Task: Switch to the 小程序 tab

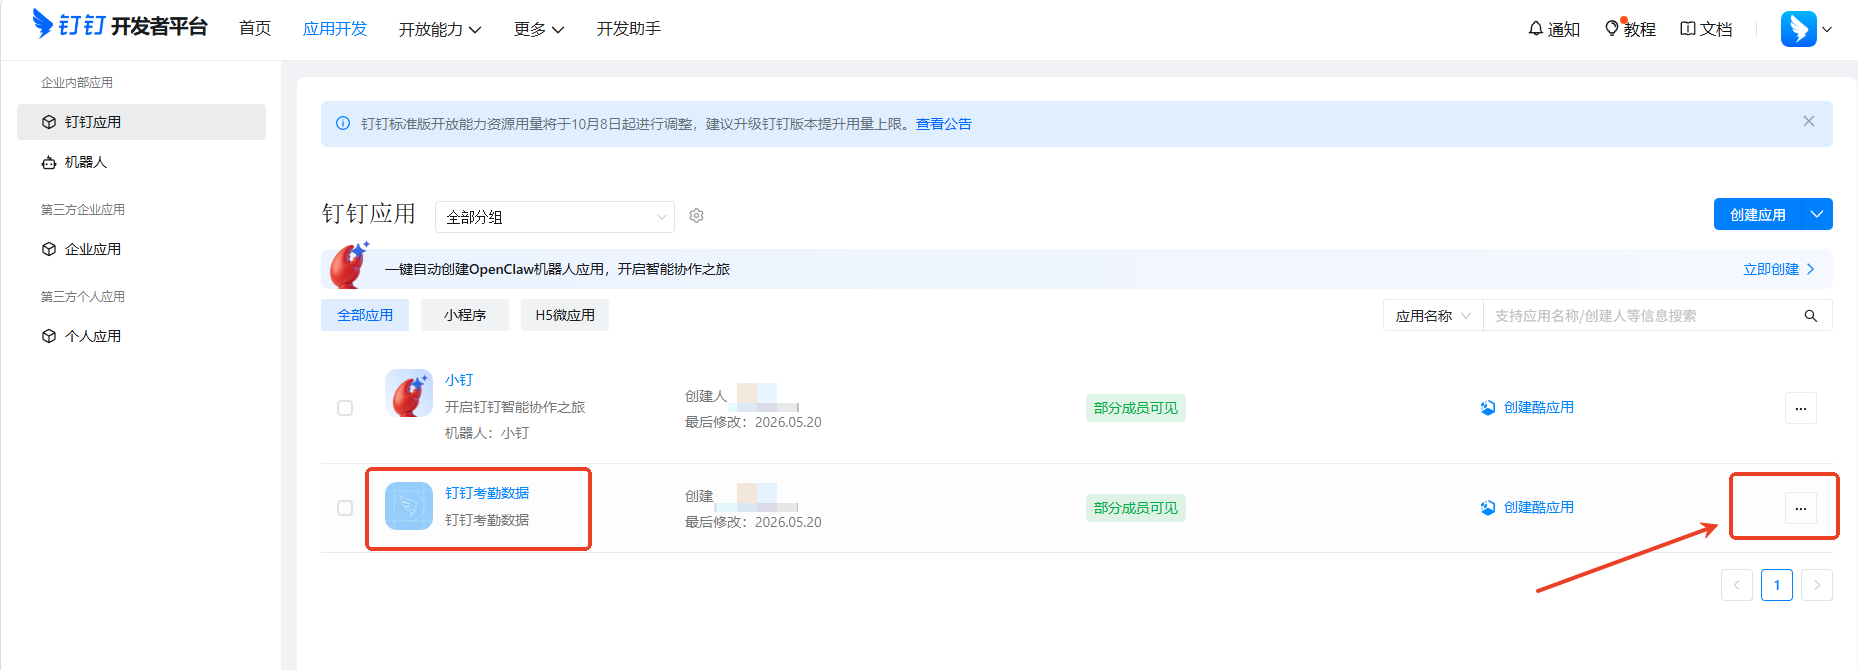Action: 465,315
